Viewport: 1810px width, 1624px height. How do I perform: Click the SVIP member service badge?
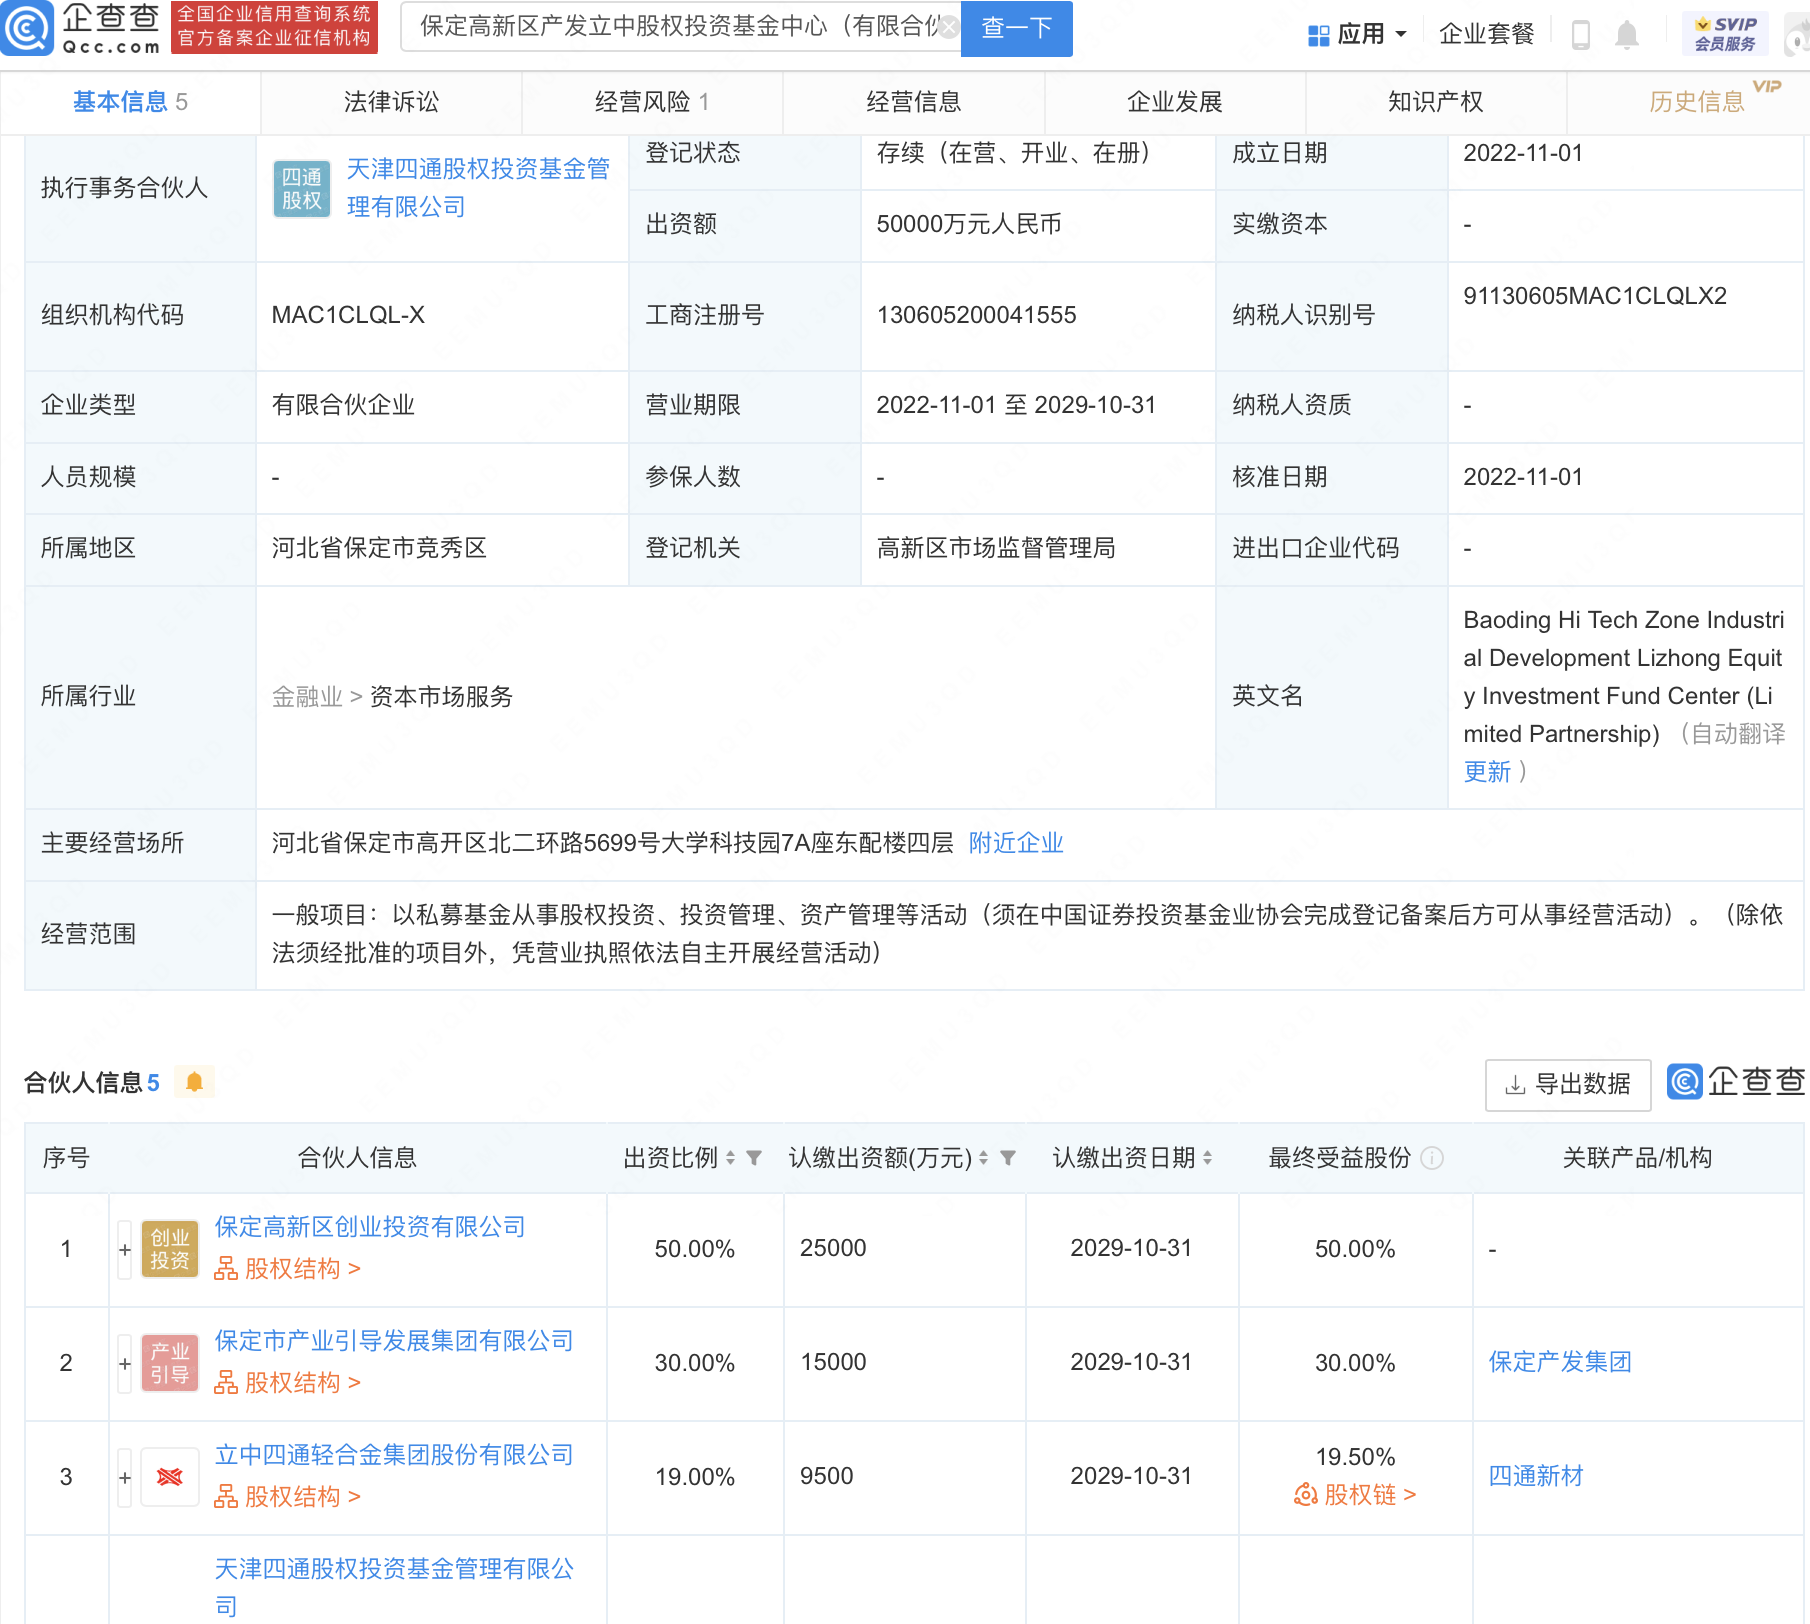(1725, 34)
